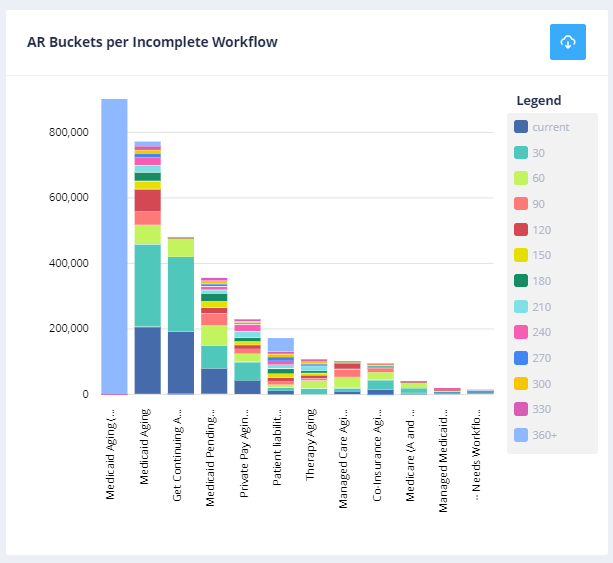Click the '210' legend item

point(540,307)
